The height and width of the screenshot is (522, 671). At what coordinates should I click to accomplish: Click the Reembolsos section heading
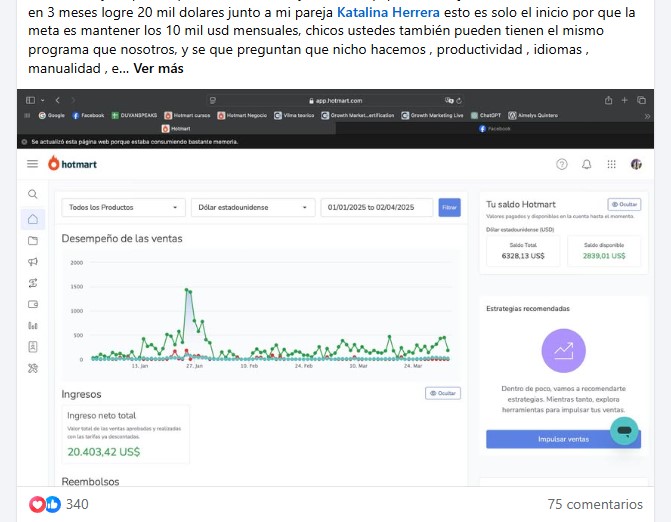click(x=90, y=481)
